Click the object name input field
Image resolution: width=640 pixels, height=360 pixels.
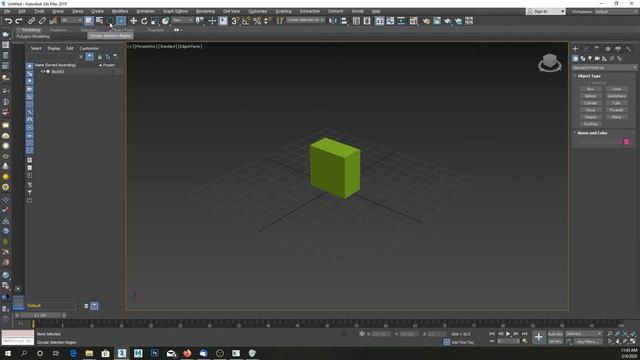pyautogui.click(x=599, y=142)
